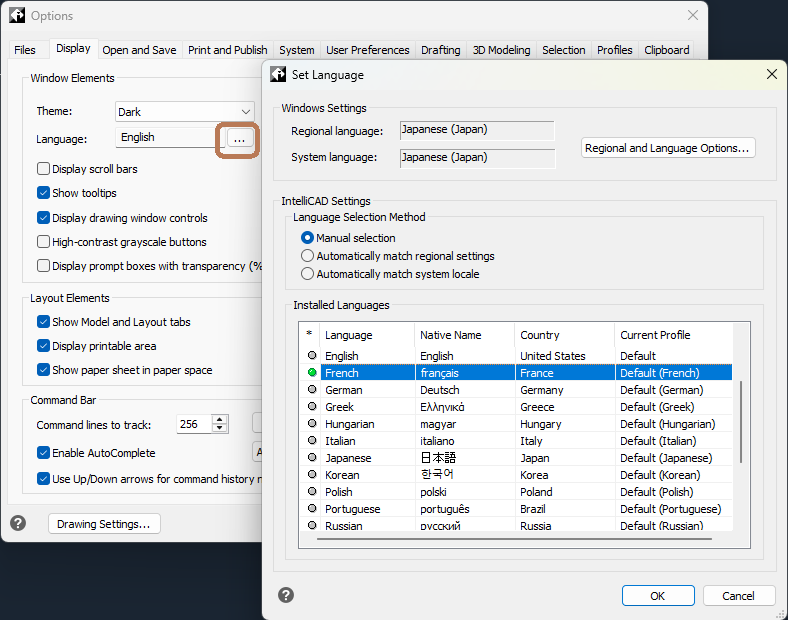The width and height of the screenshot is (788, 620).
Task: Switch to 3D Modeling tab
Action: click(502, 50)
